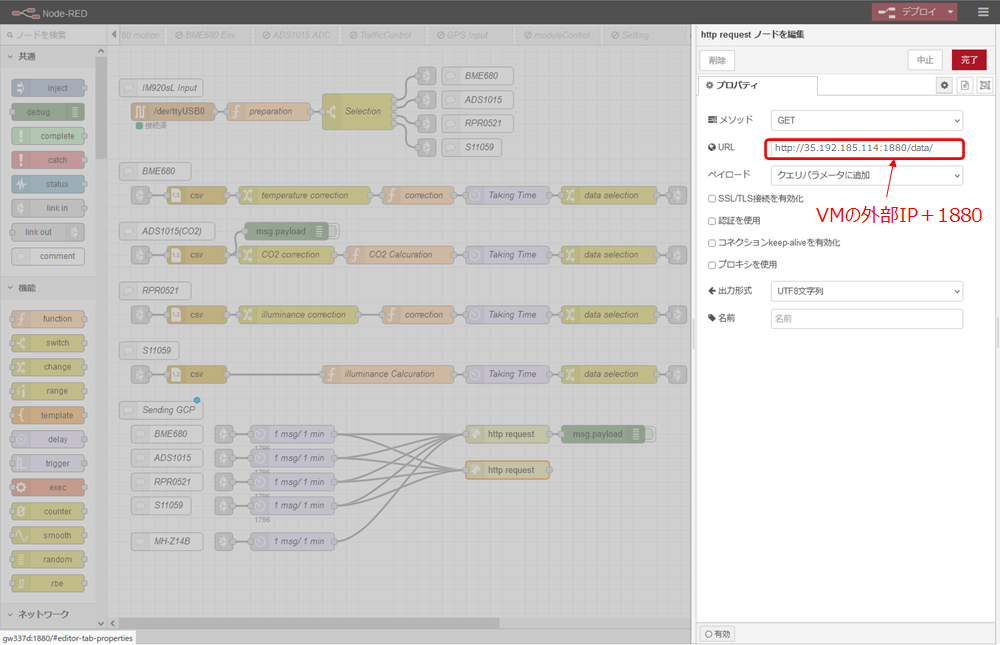Open the payload dropdown
The image size is (1000, 645).
point(866,175)
